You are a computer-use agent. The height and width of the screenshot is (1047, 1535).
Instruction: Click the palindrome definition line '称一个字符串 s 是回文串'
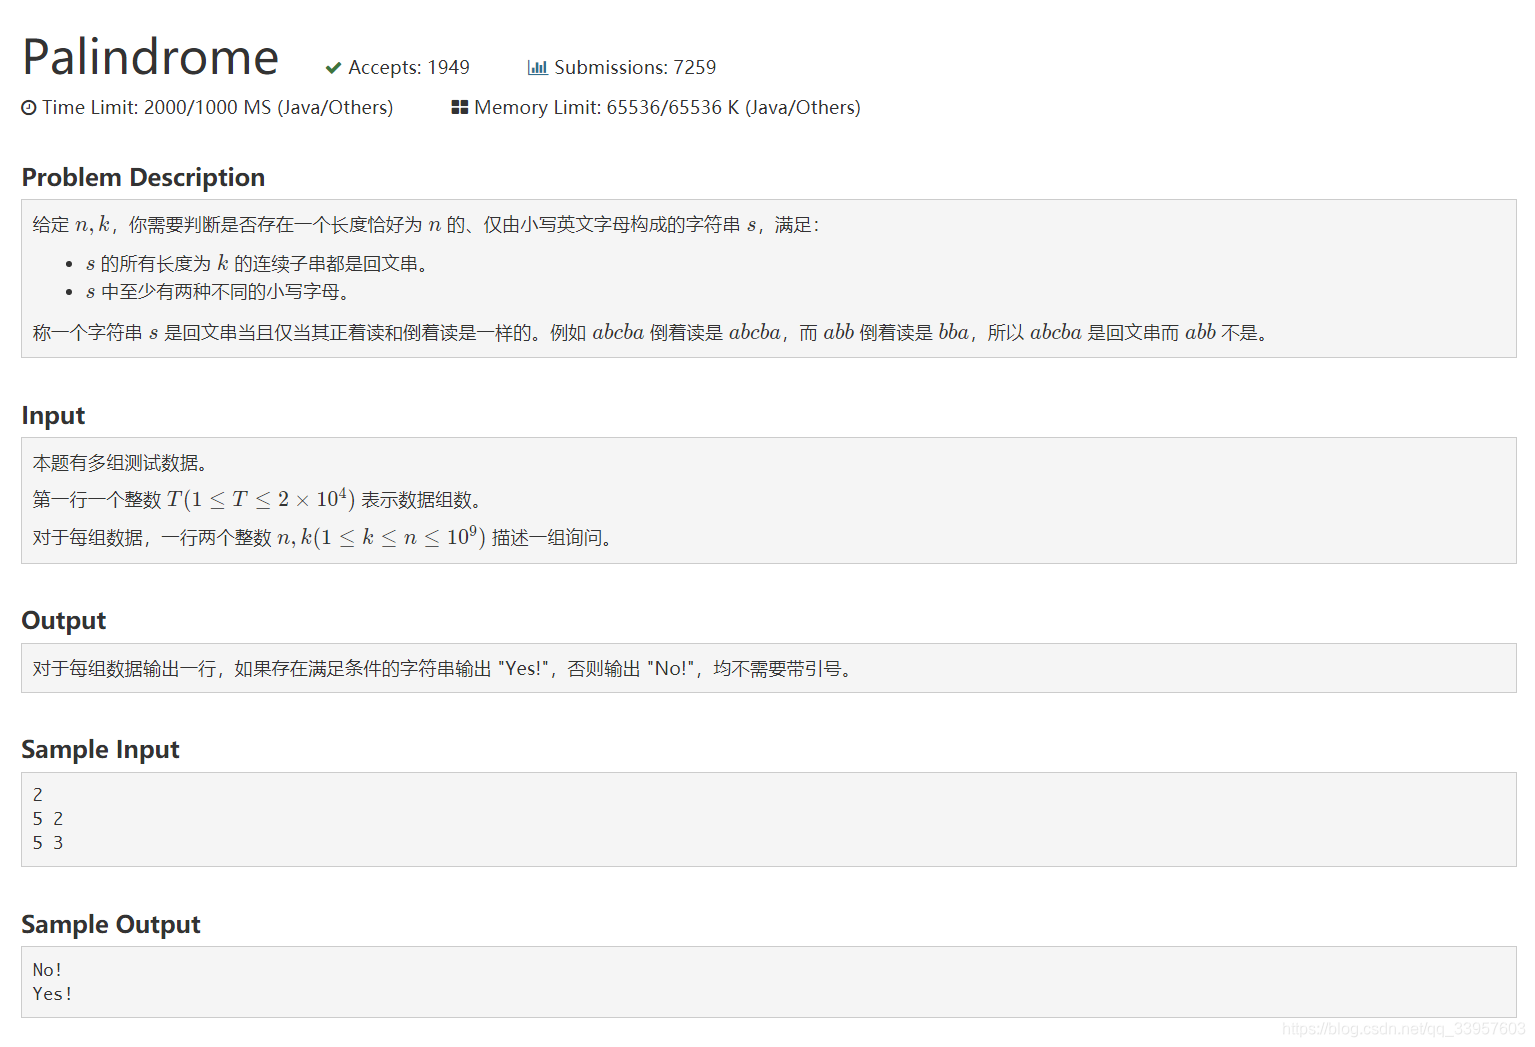pos(651,332)
